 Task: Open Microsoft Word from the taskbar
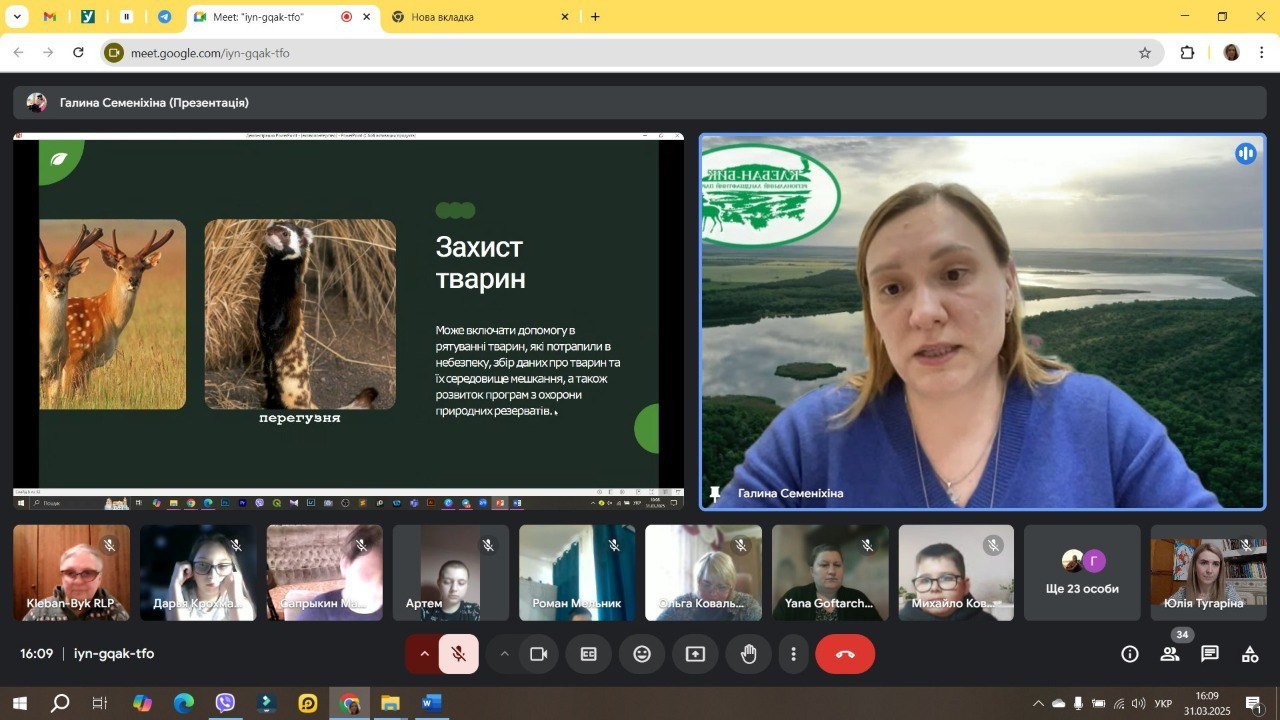(430, 704)
